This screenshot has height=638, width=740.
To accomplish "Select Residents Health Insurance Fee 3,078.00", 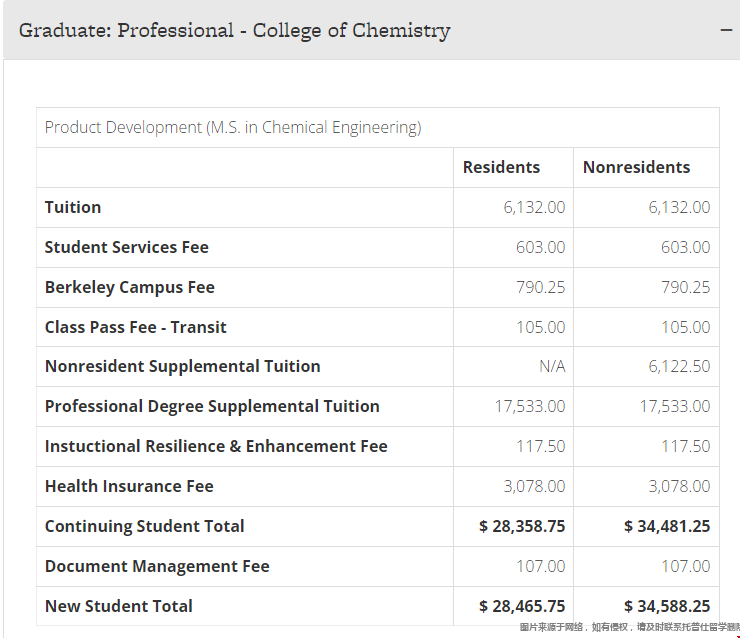I will tap(534, 487).
